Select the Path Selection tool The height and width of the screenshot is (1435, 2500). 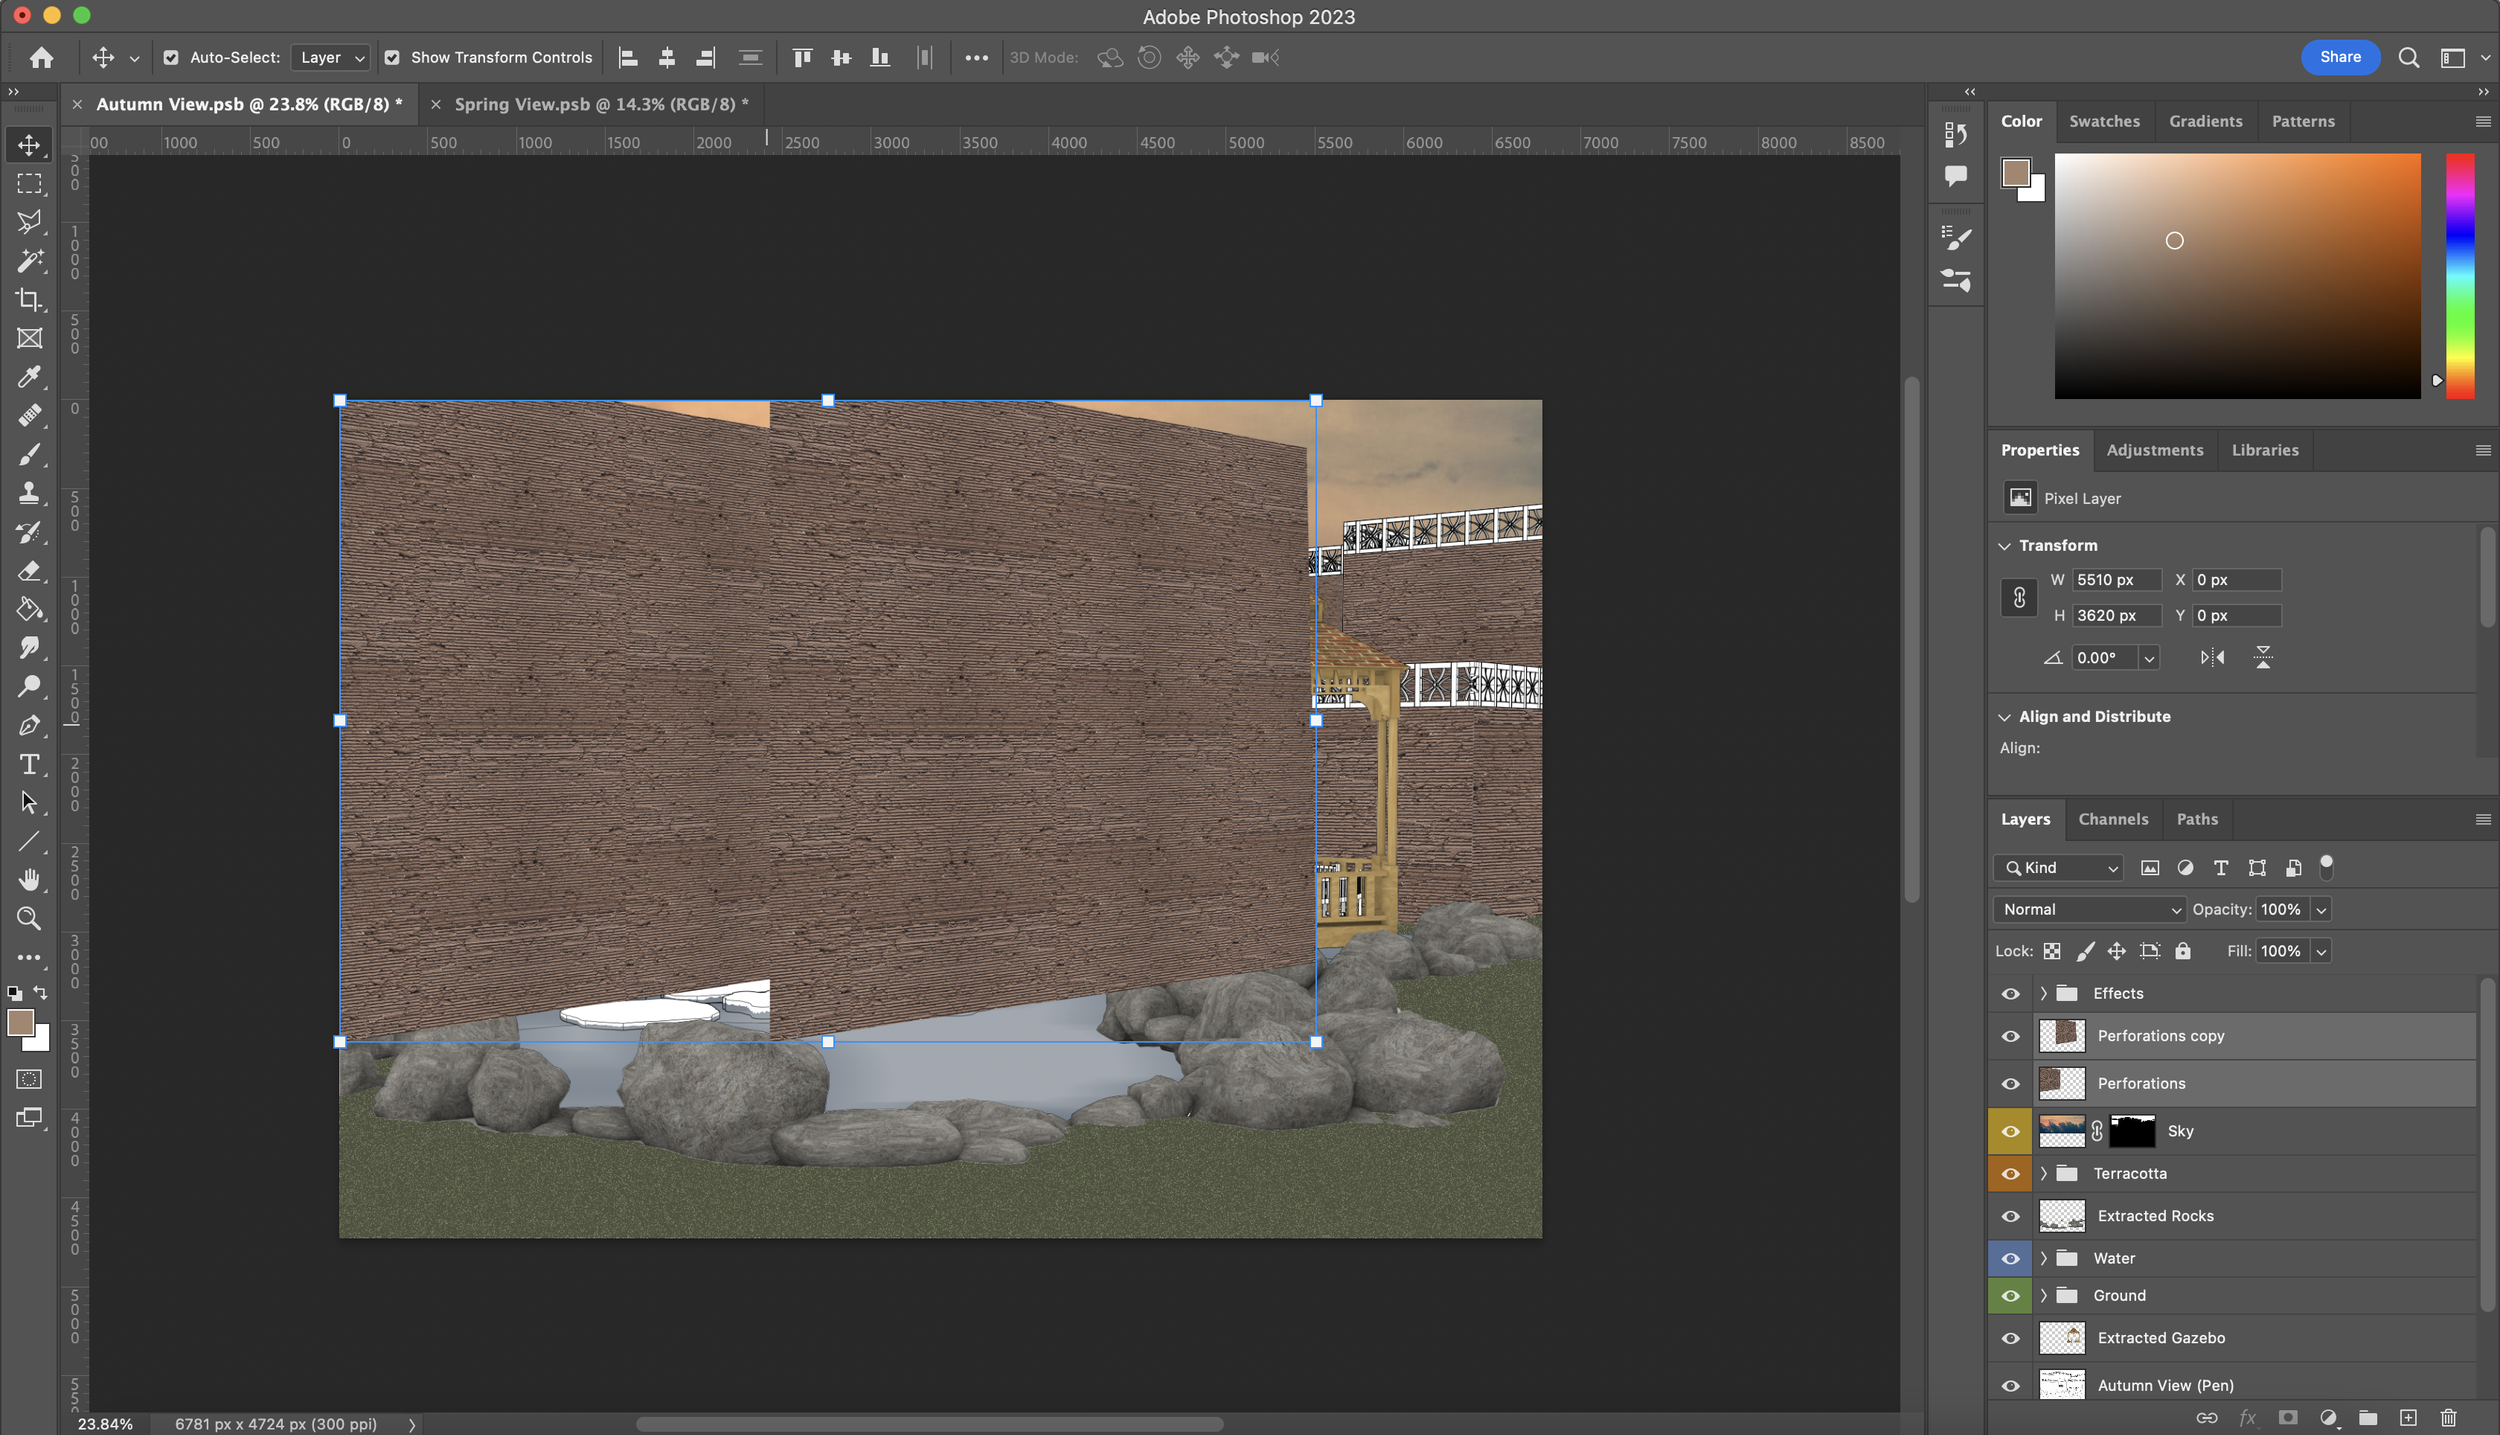(x=29, y=803)
